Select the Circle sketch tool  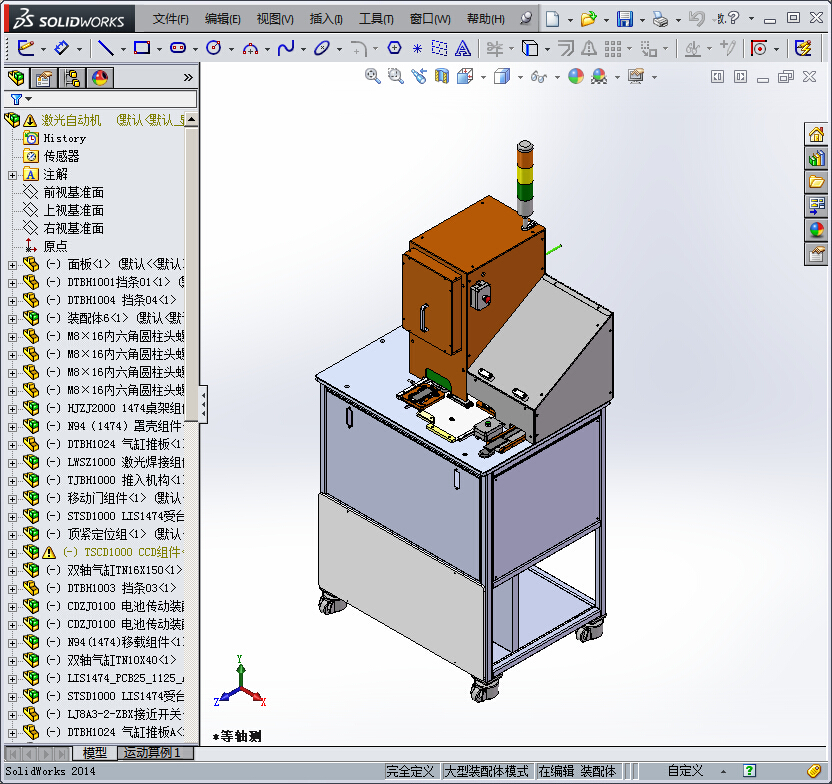tap(214, 48)
